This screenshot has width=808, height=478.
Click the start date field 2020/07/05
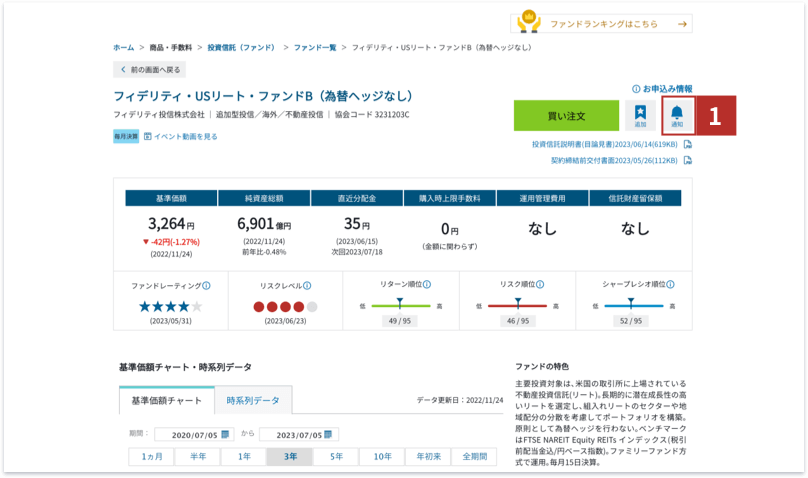pos(194,435)
